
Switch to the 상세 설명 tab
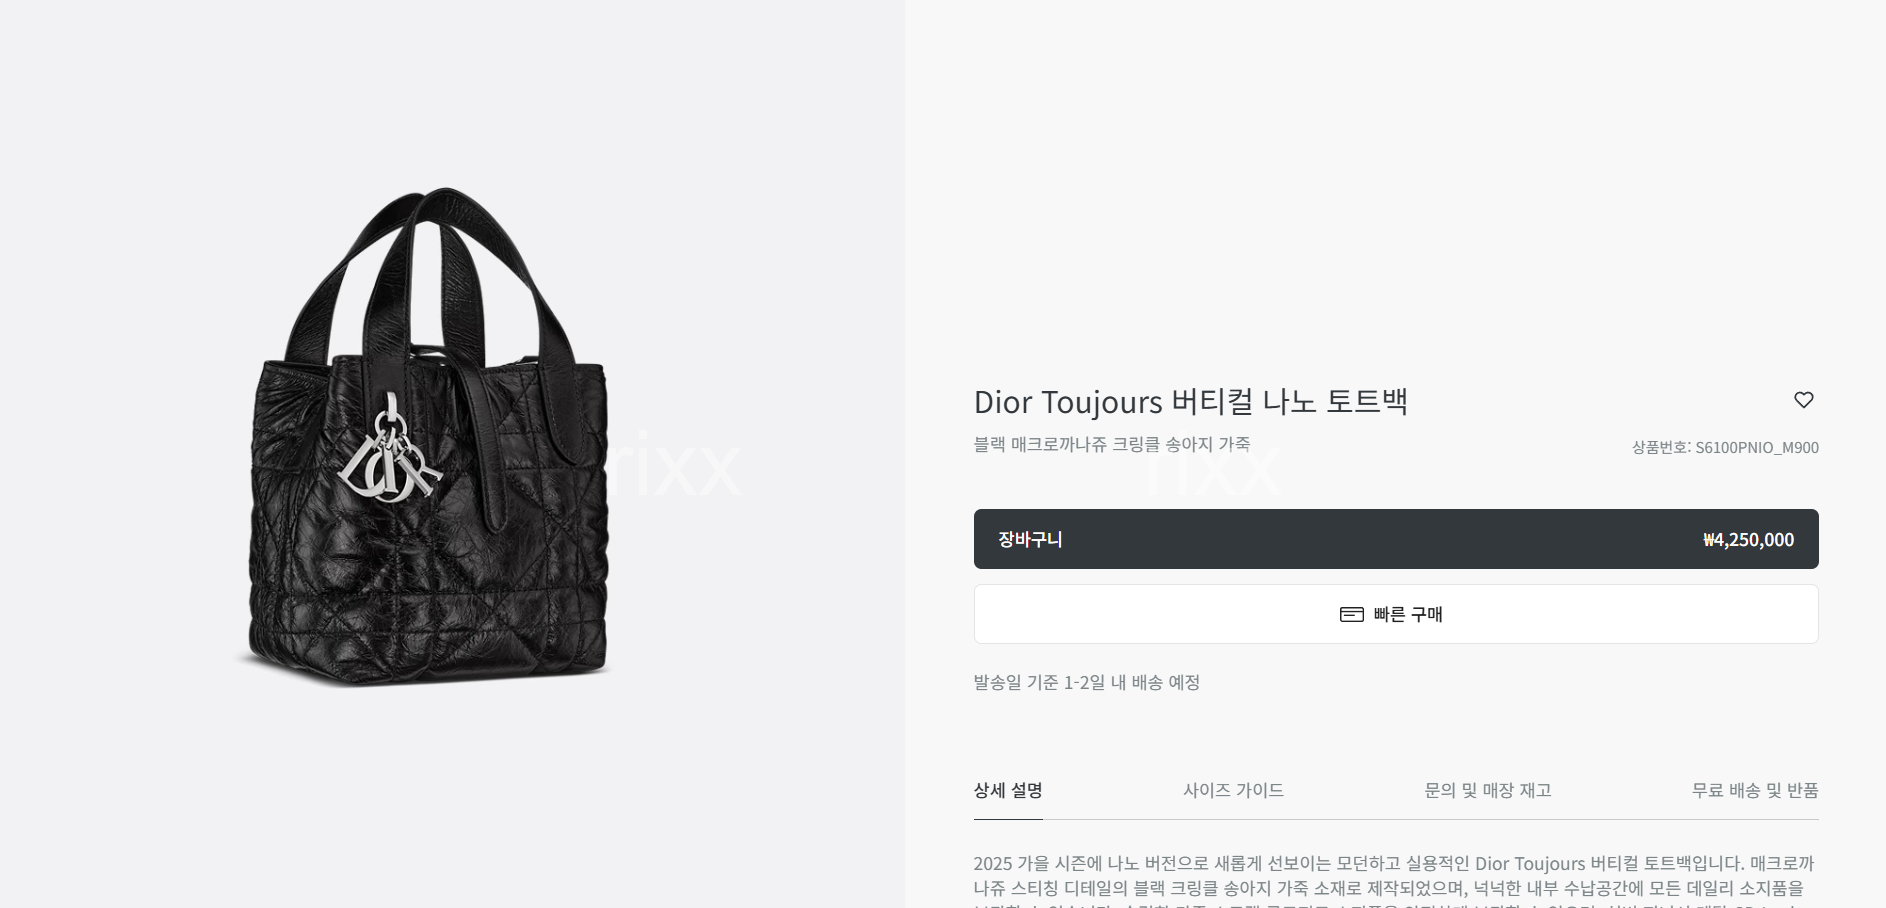1008,790
